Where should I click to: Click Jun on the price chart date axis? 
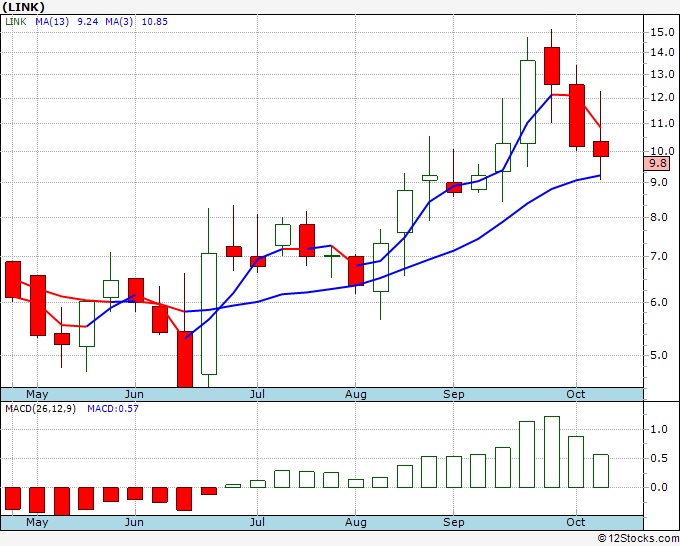[134, 395]
